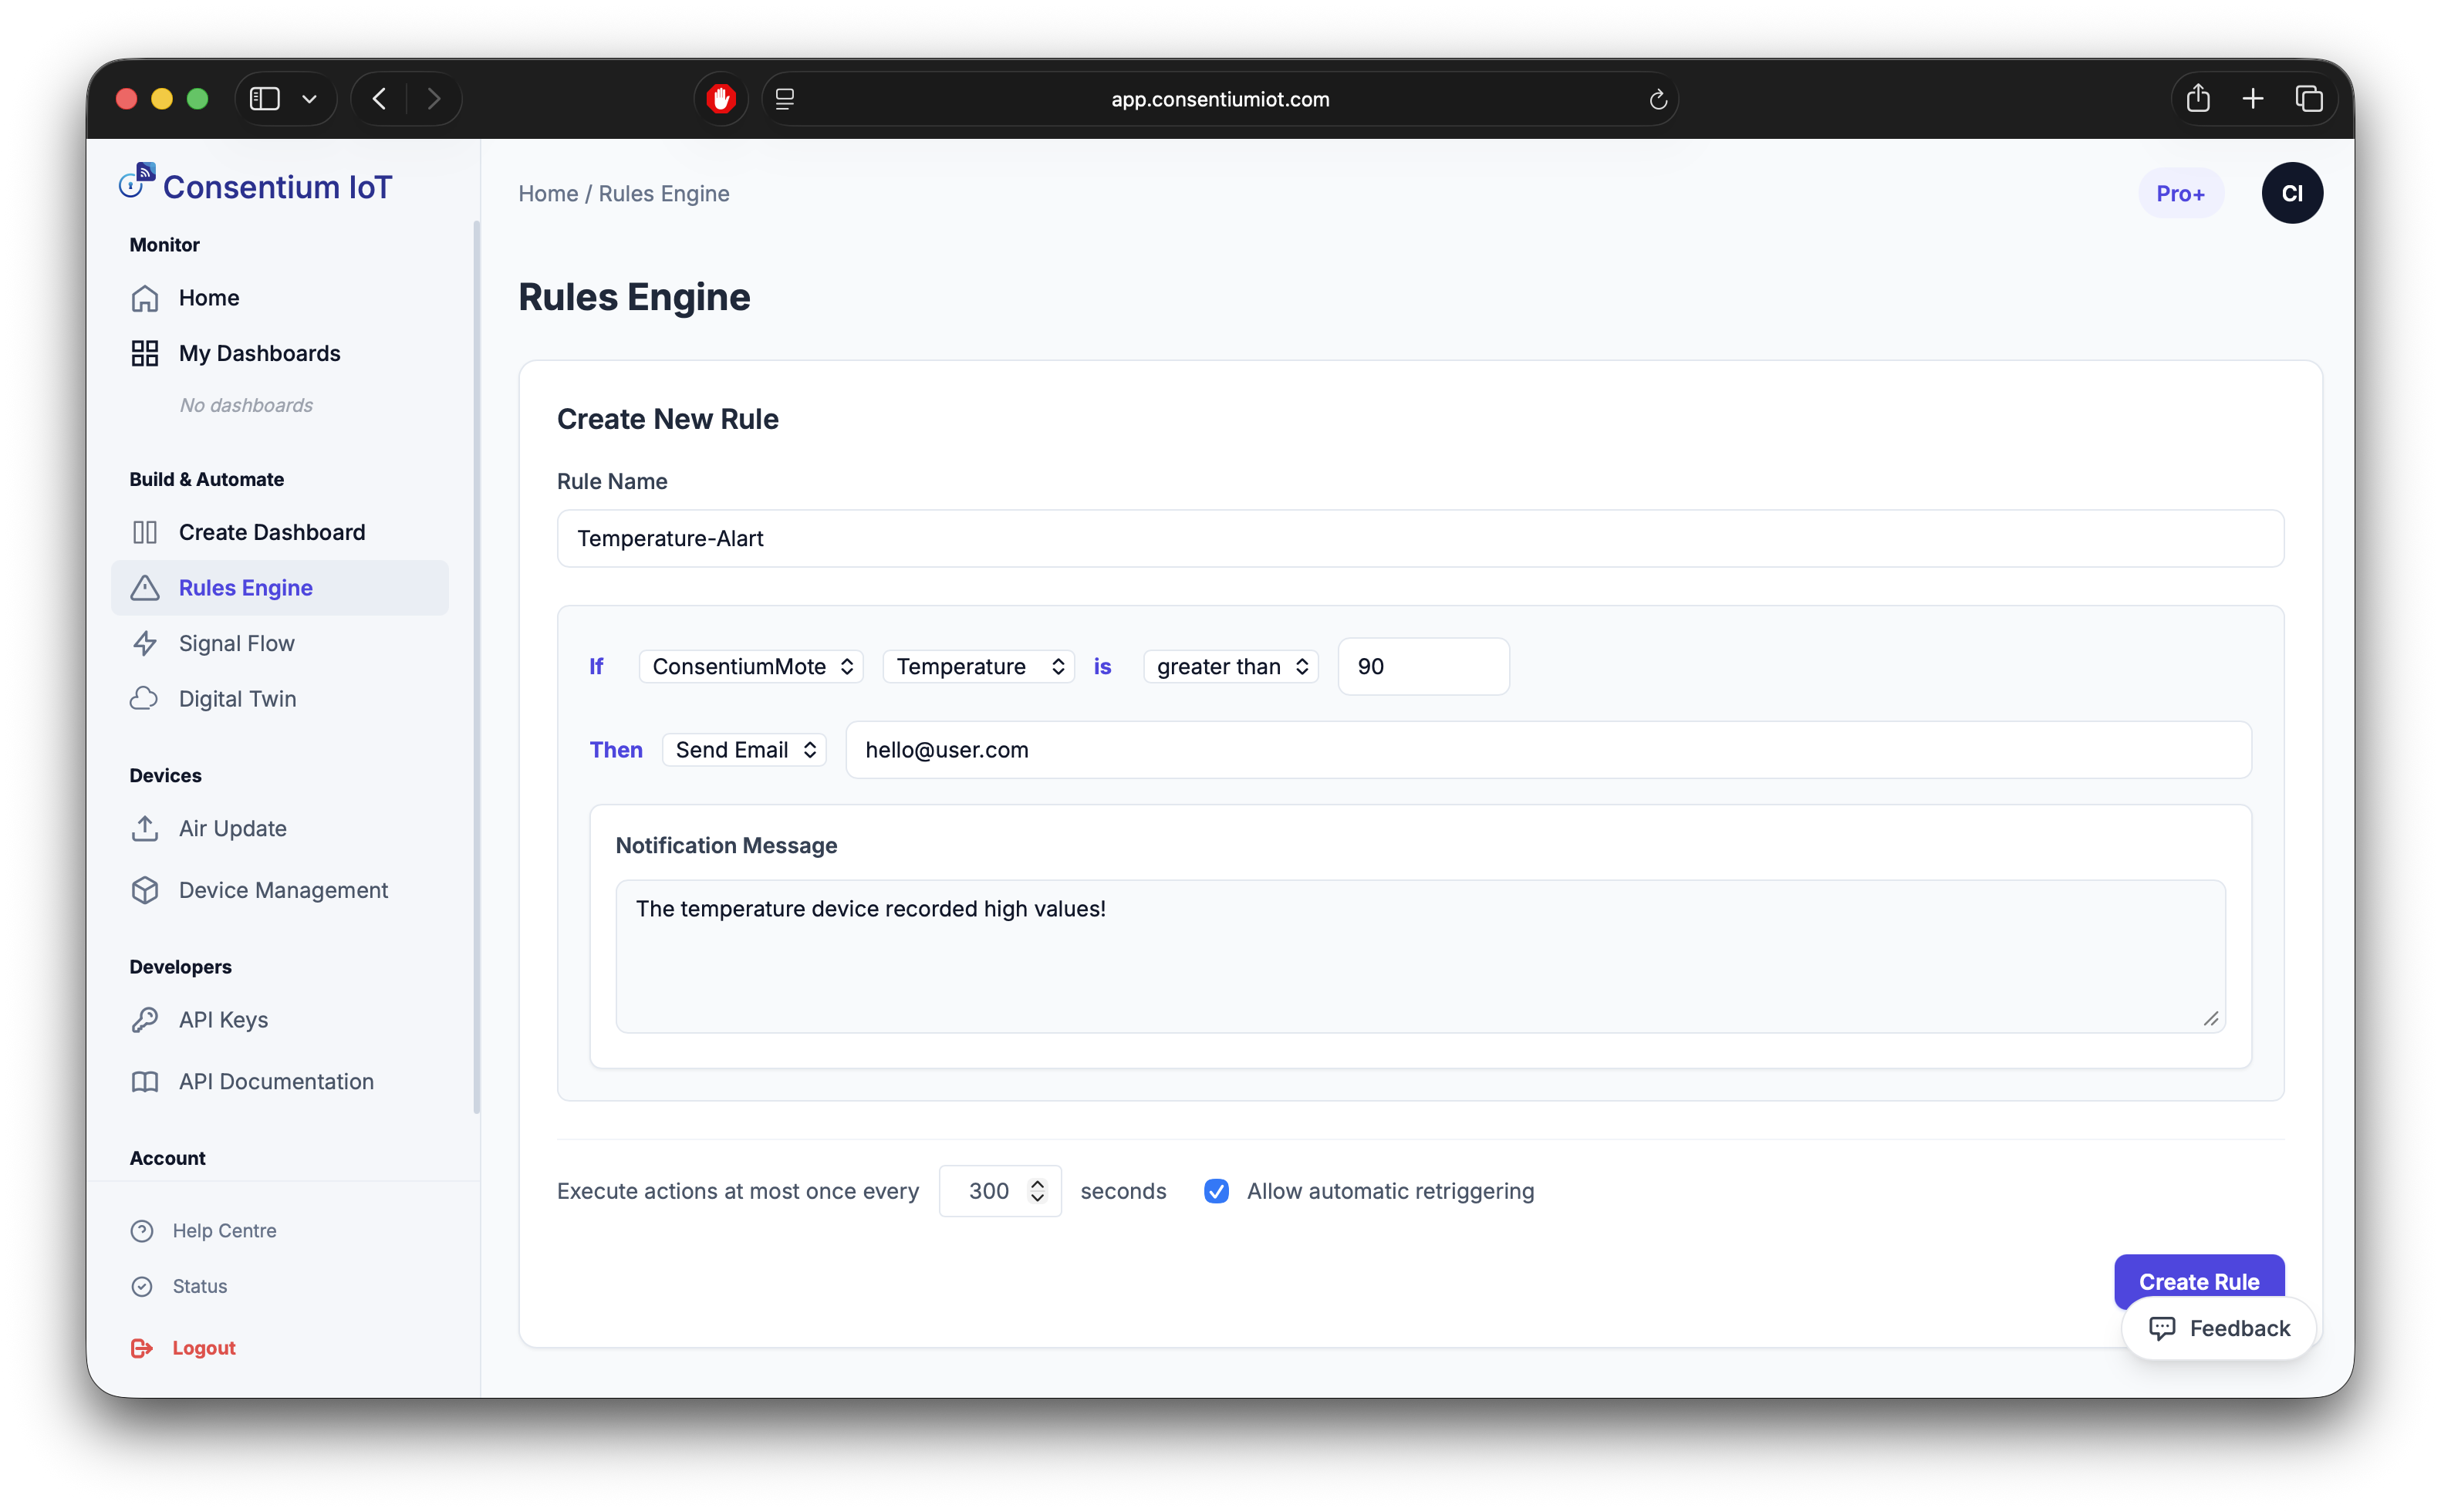Click the browser share icon
Image resolution: width=2441 pixels, height=1512 pixels.
pyautogui.click(x=2198, y=98)
